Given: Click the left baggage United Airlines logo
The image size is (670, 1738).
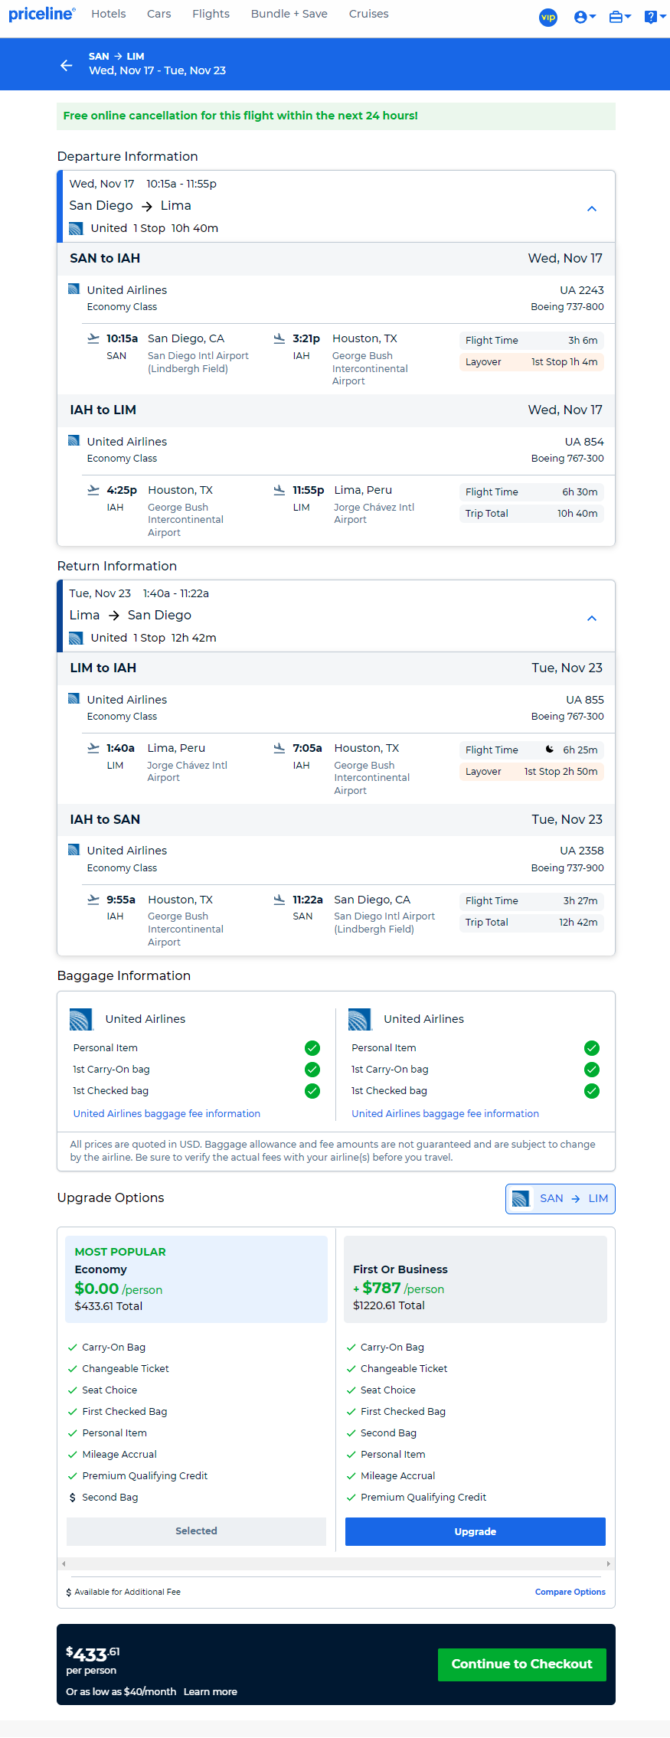Looking at the screenshot, I should coord(81,1019).
